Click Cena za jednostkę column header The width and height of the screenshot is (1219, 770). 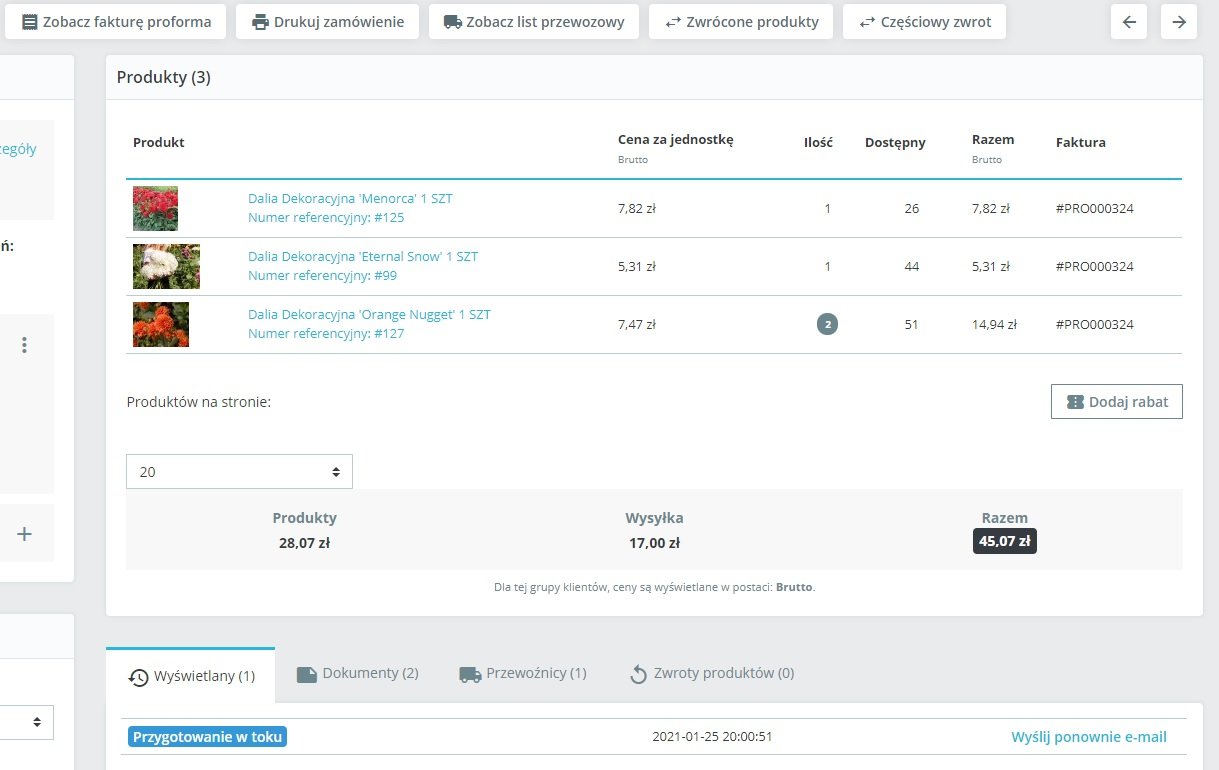[676, 140]
